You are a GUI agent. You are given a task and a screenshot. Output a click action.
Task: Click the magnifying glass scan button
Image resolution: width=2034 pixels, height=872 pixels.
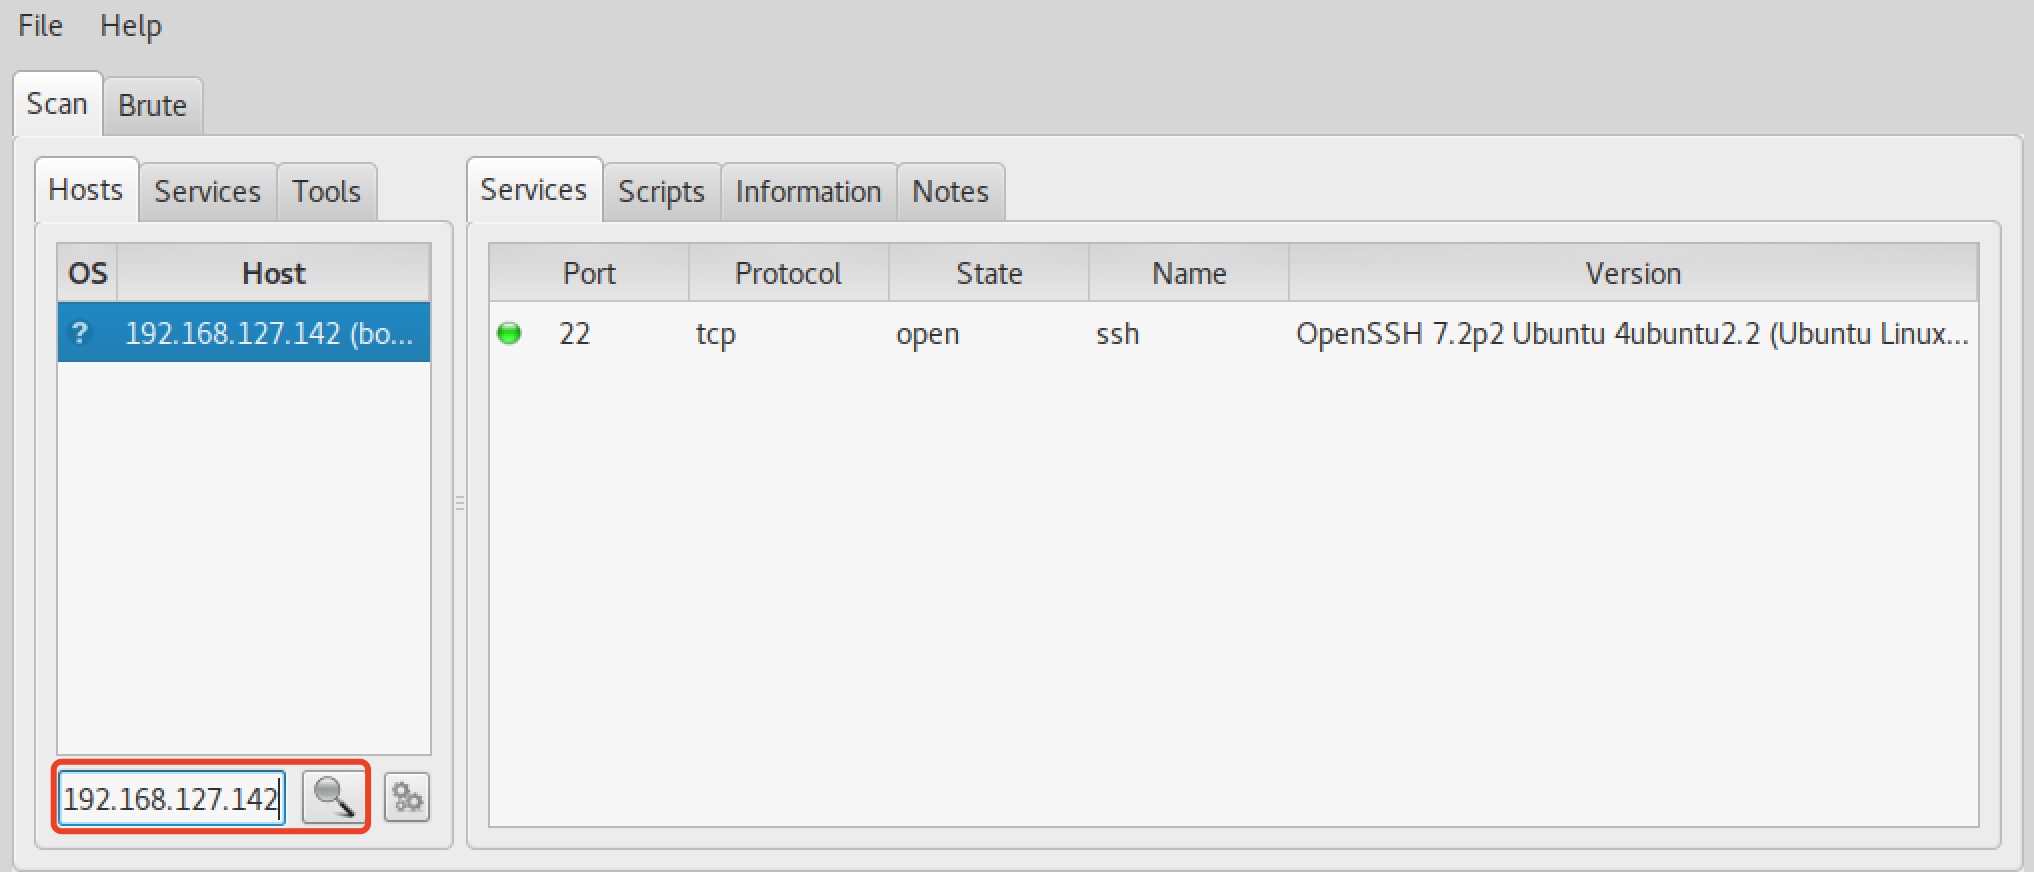[333, 798]
